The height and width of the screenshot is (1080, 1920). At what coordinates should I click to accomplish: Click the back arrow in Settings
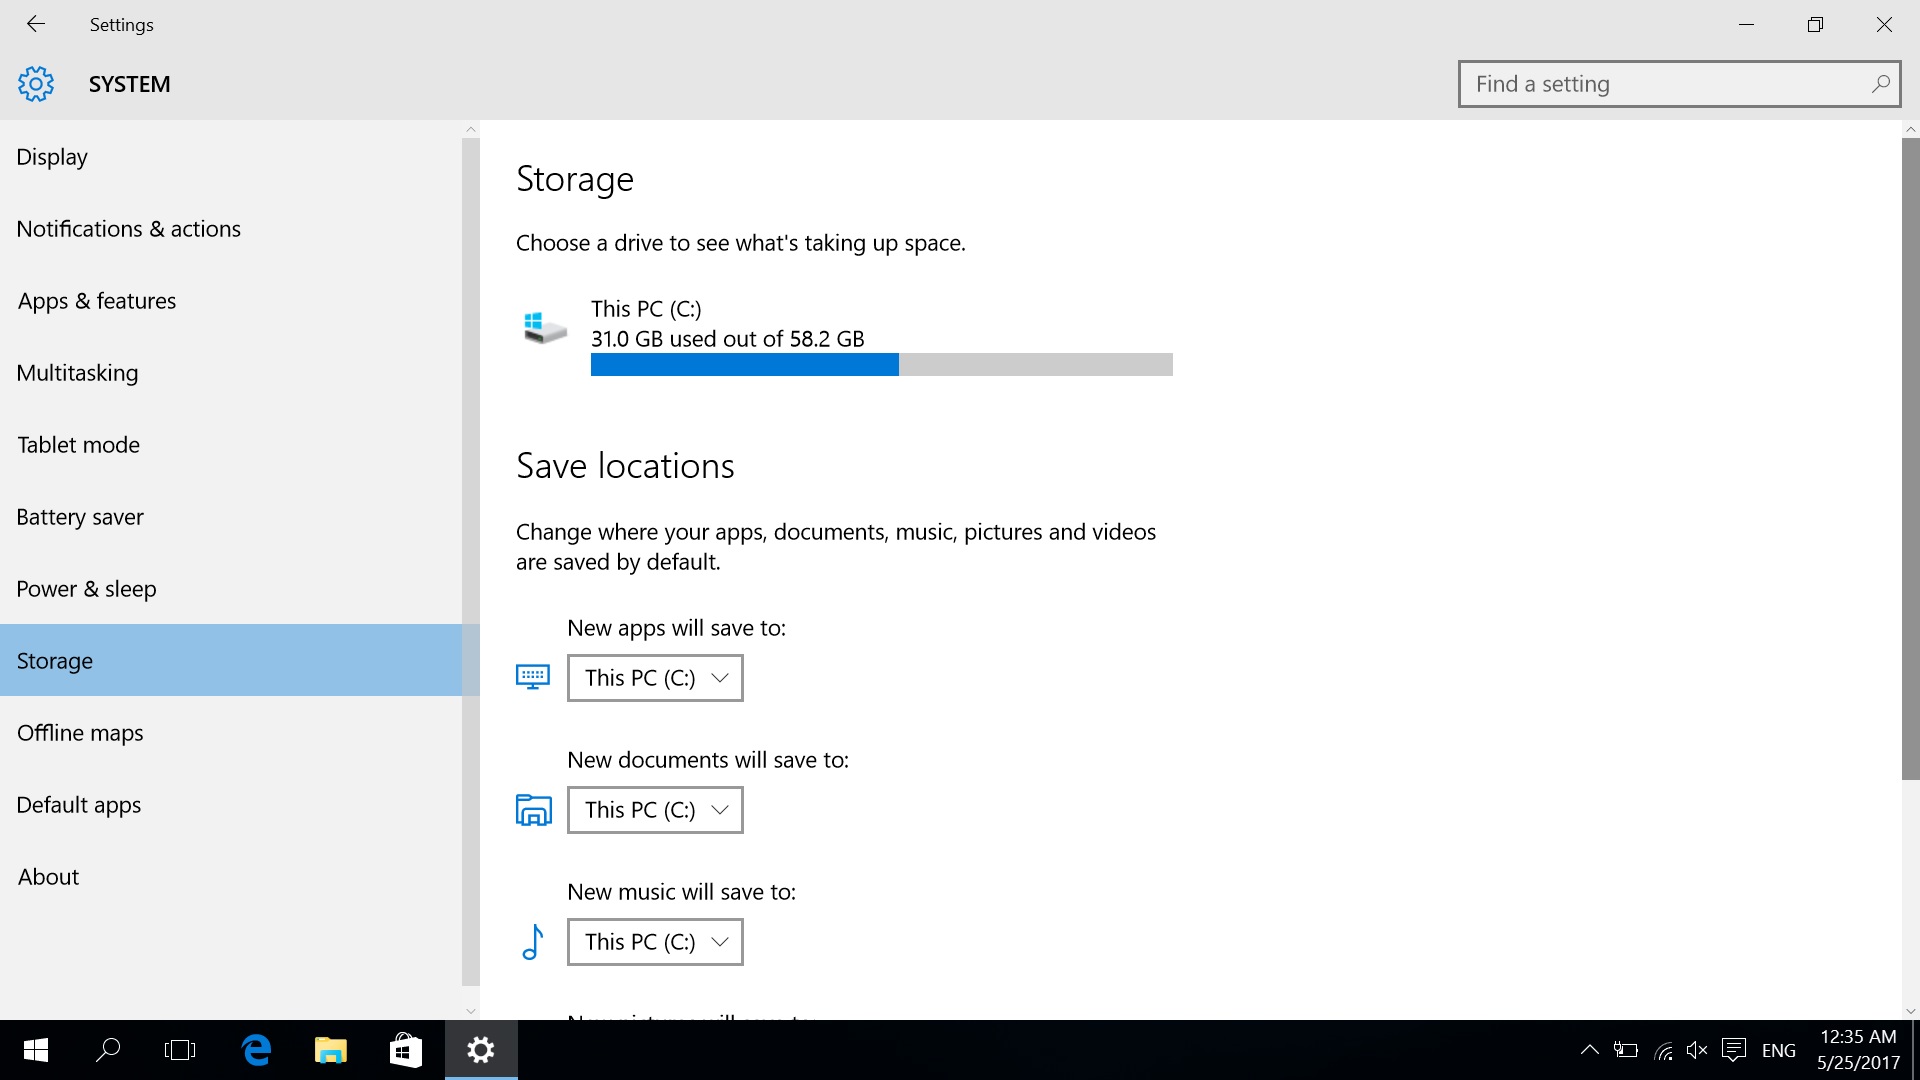[36, 24]
